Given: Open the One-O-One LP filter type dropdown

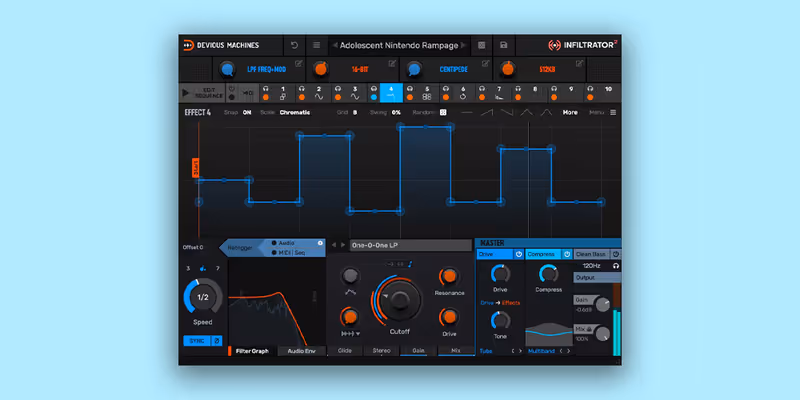Looking at the screenshot, I should pos(411,245).
